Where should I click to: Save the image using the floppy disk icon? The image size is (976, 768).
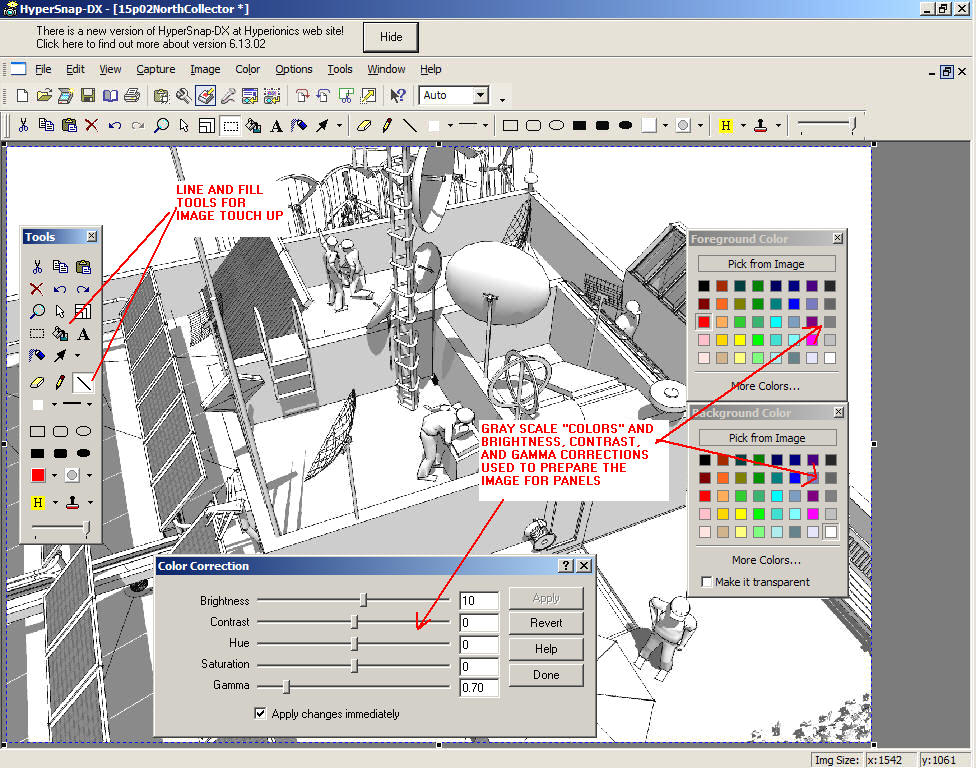(88, 95)
